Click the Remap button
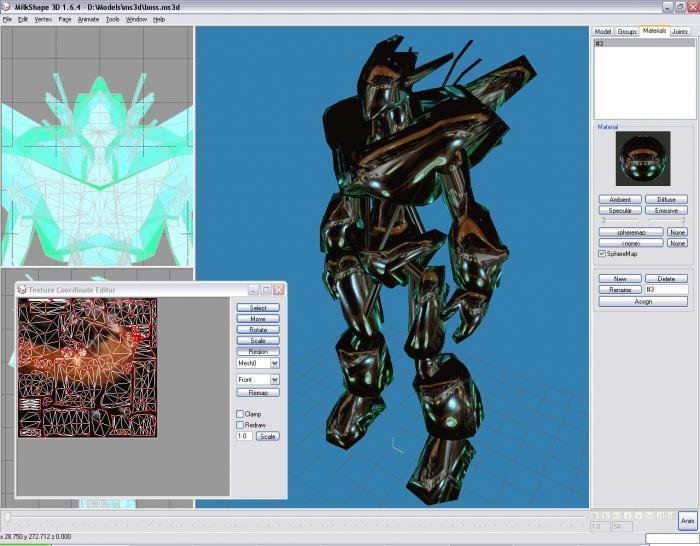The image size is (700, 546). (x=258, y=392)
